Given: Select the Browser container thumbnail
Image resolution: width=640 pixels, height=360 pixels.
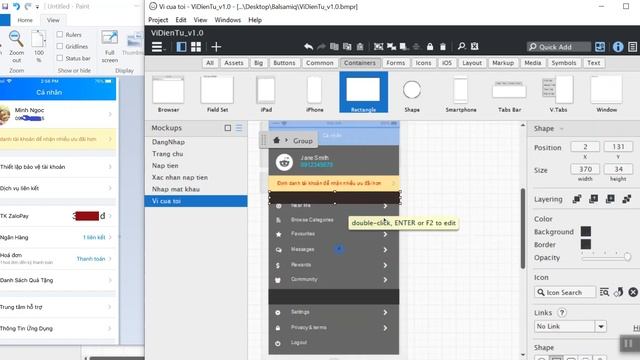Looking at the screenshot, I should coord(168,94).
